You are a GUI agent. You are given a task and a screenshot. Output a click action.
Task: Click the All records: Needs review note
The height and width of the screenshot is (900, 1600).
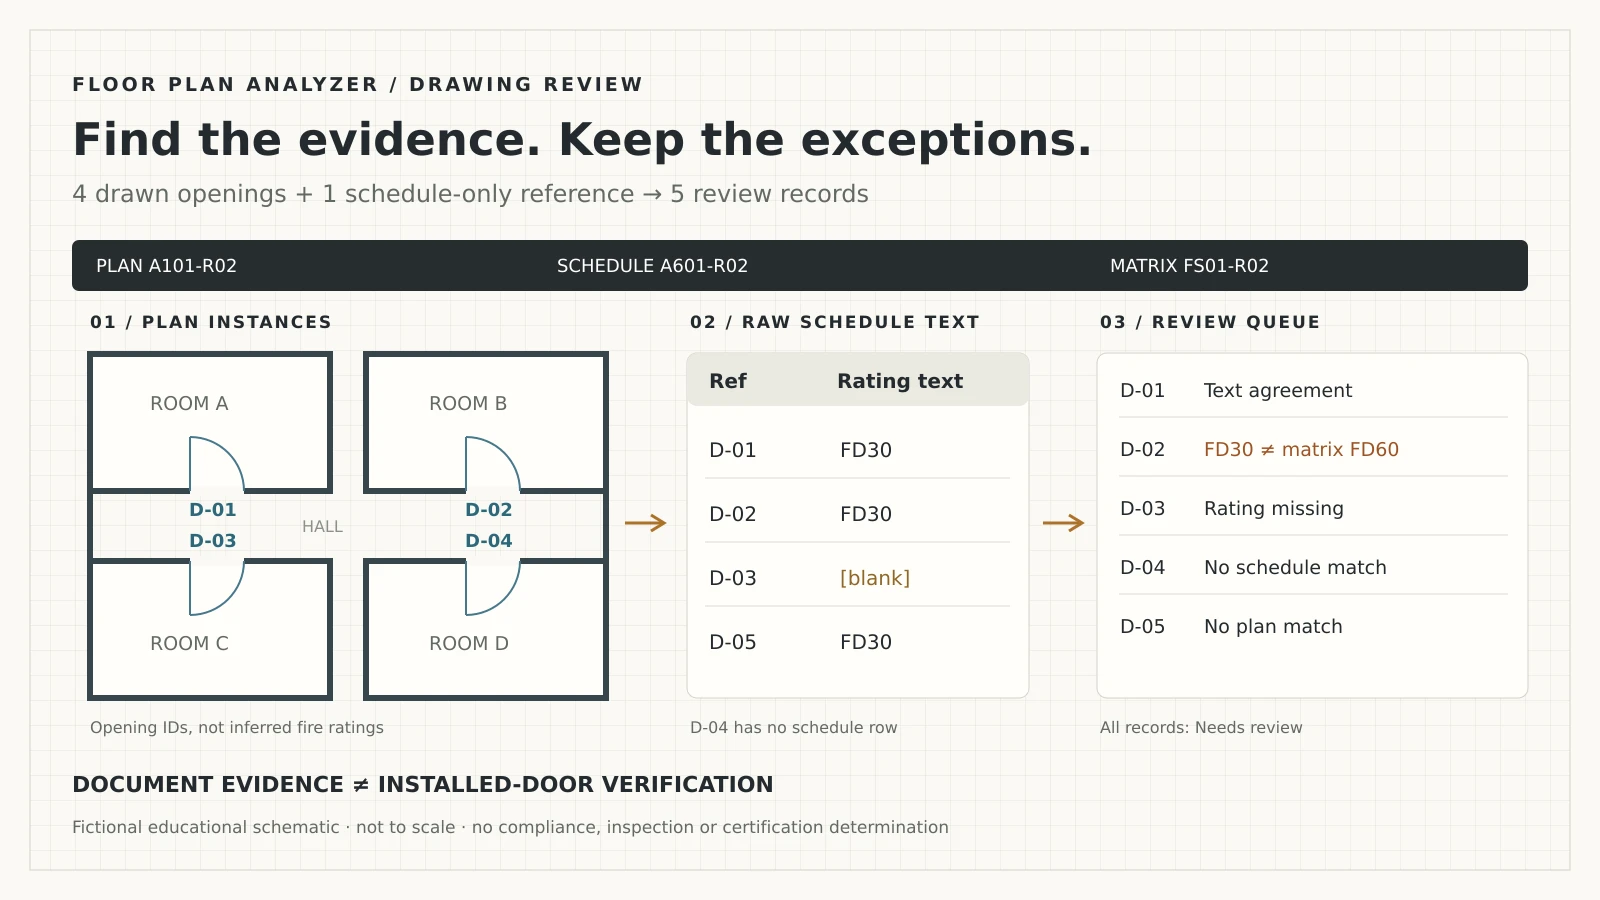(x=1201, y=728)
